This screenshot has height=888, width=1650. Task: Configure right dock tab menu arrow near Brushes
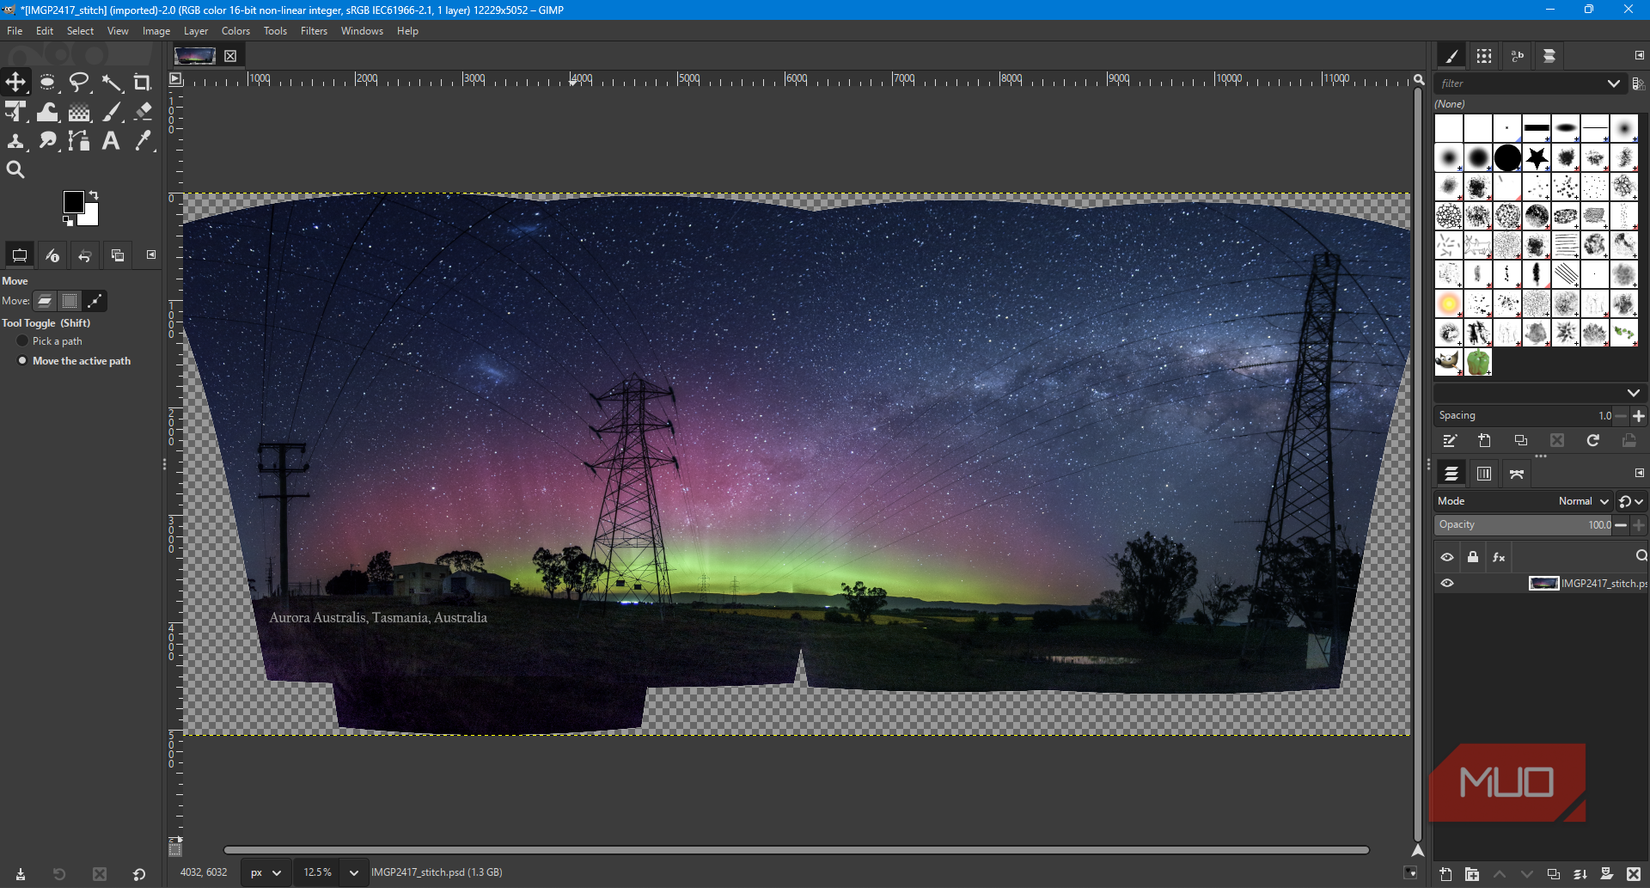pos(1639,55)
